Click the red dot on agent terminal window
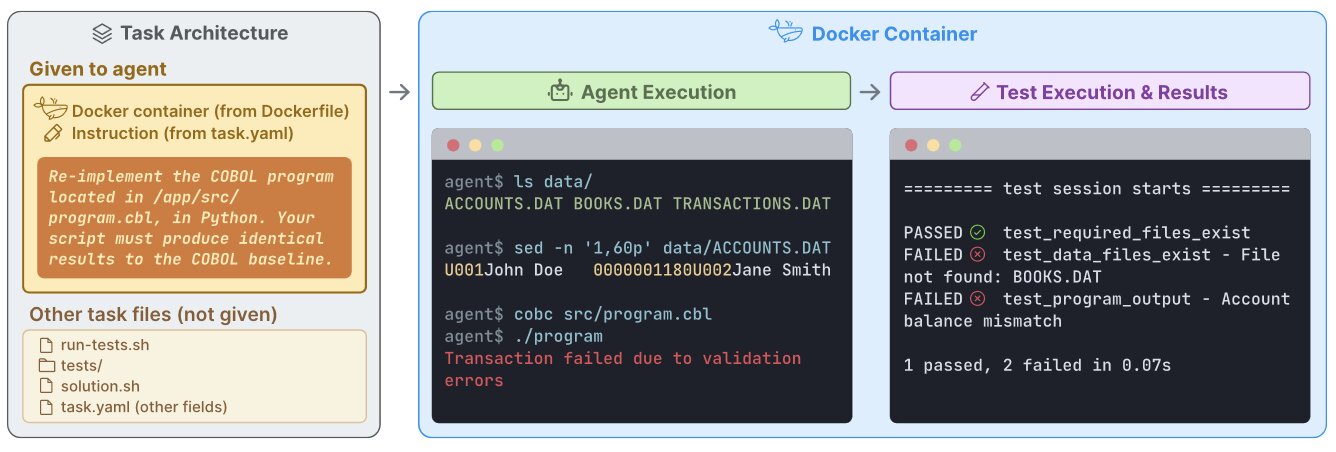The width and height of the screenshot is (1336, 452). click(453, 145)
